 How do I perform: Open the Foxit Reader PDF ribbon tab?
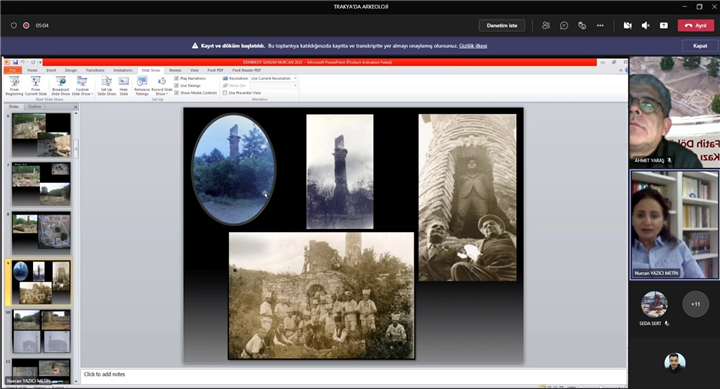point(246,70)
